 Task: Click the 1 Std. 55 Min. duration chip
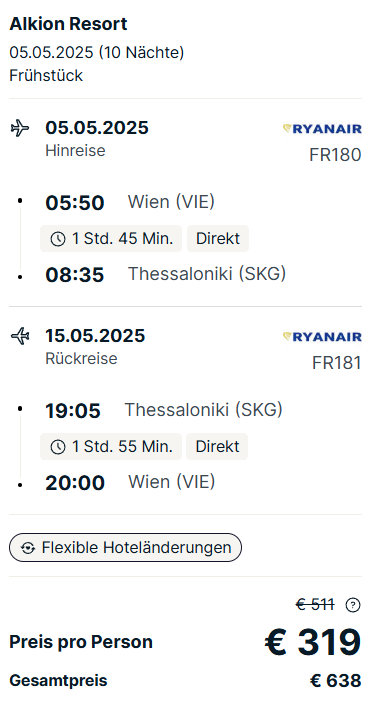tap(111, 447)
